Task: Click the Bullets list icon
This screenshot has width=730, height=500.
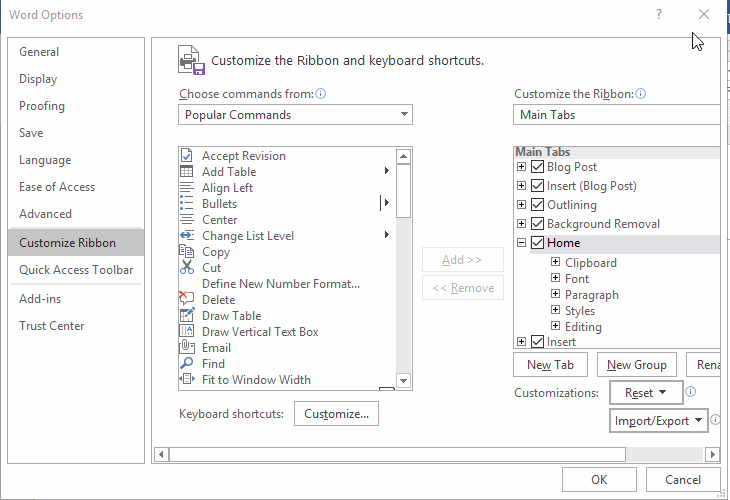Action: tap(186, 203)
